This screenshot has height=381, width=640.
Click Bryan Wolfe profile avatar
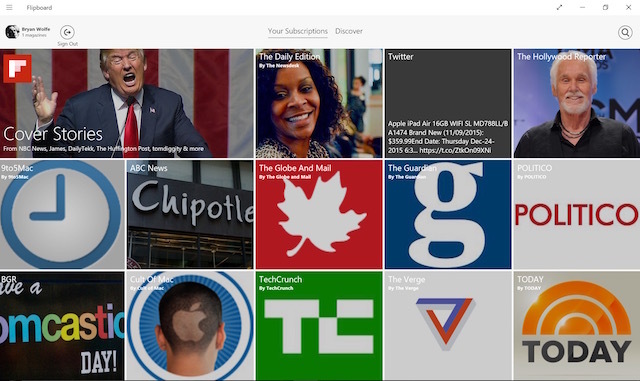coord(12,31)
